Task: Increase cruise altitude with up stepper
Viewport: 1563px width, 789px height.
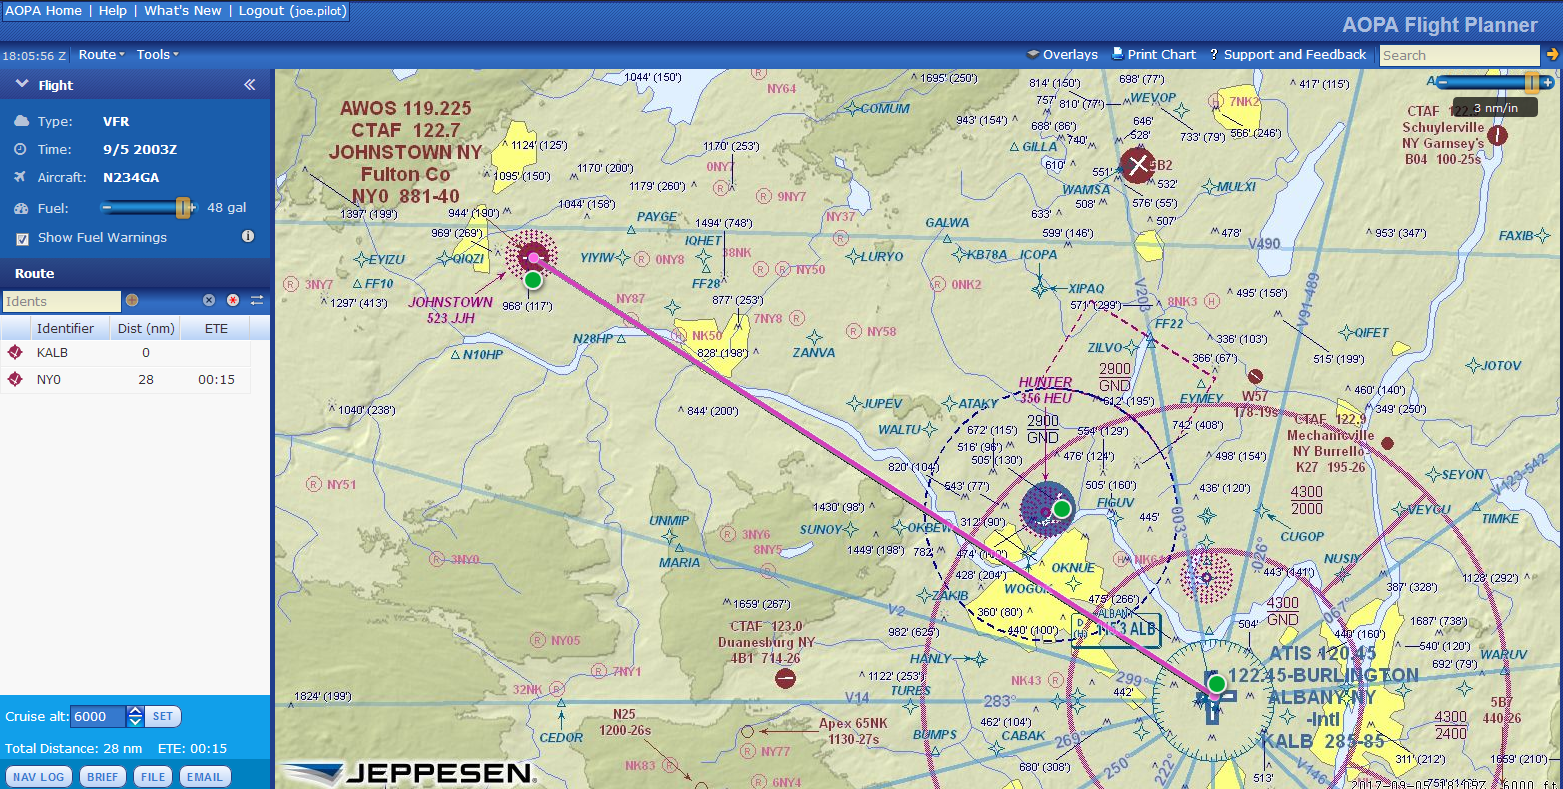Action: pyautogui.click(x=136, y=711)
